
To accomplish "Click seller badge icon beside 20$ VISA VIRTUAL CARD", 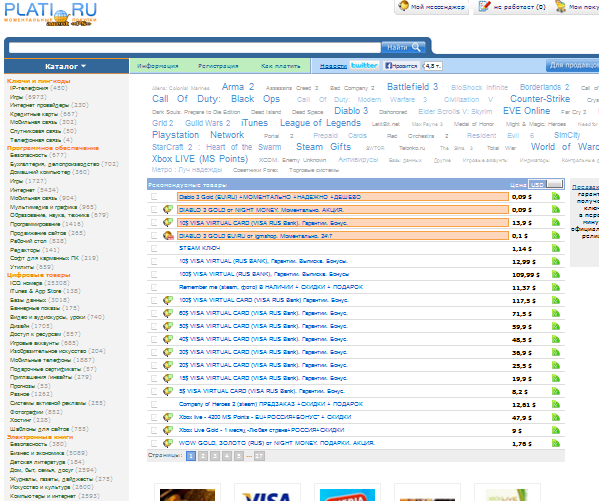I will (168, 365).
